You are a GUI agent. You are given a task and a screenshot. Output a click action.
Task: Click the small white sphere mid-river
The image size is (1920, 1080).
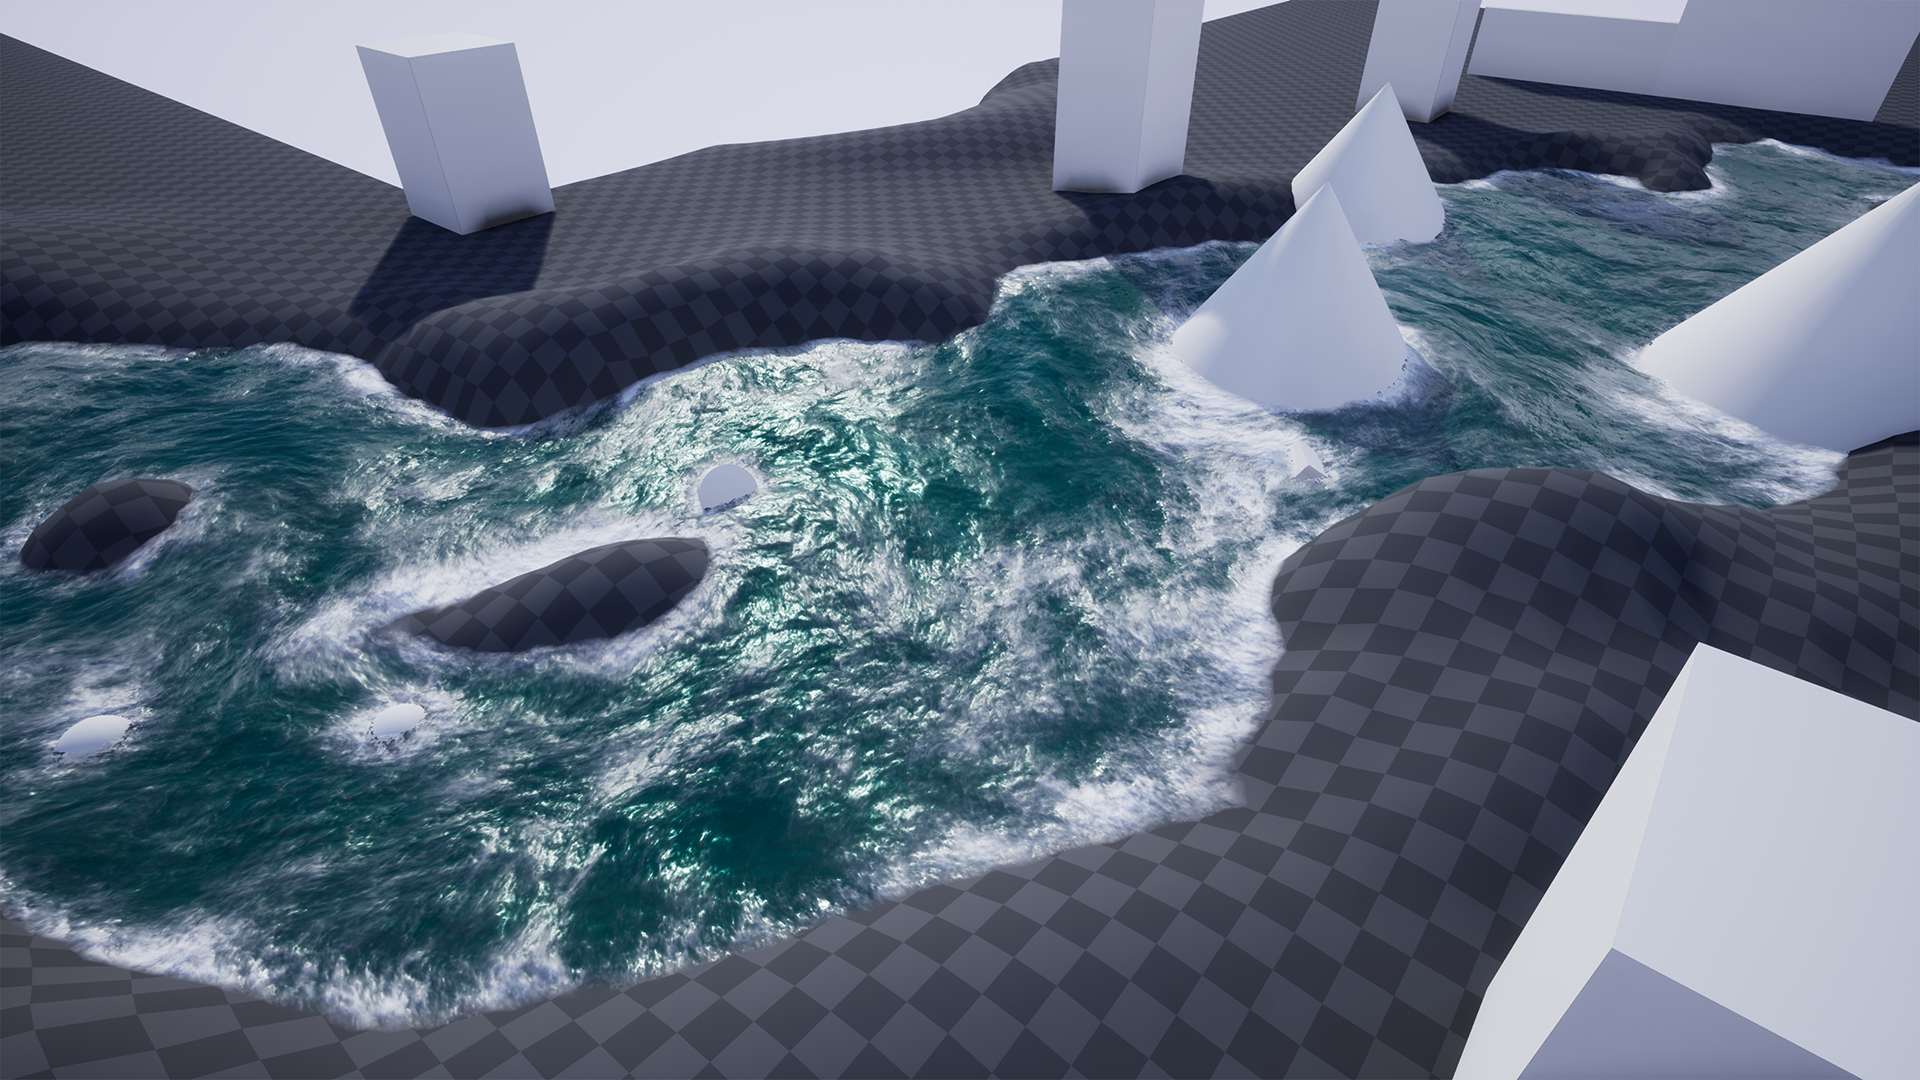(727, 487)
